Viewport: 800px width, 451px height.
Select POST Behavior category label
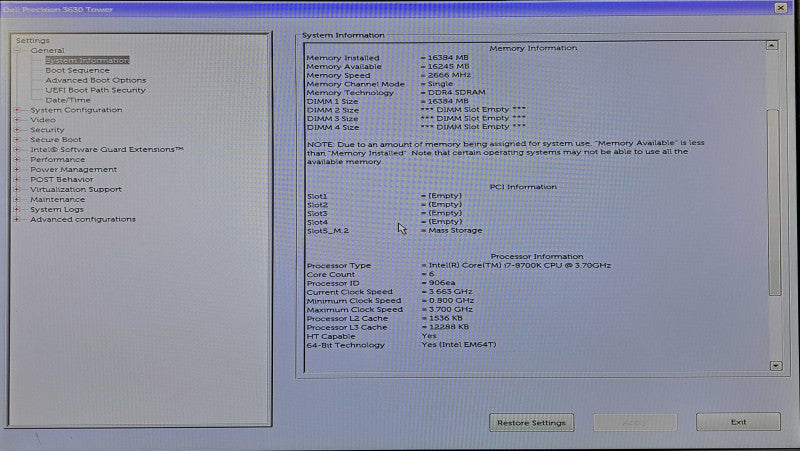pyautogui.click(x=62, y=179)
